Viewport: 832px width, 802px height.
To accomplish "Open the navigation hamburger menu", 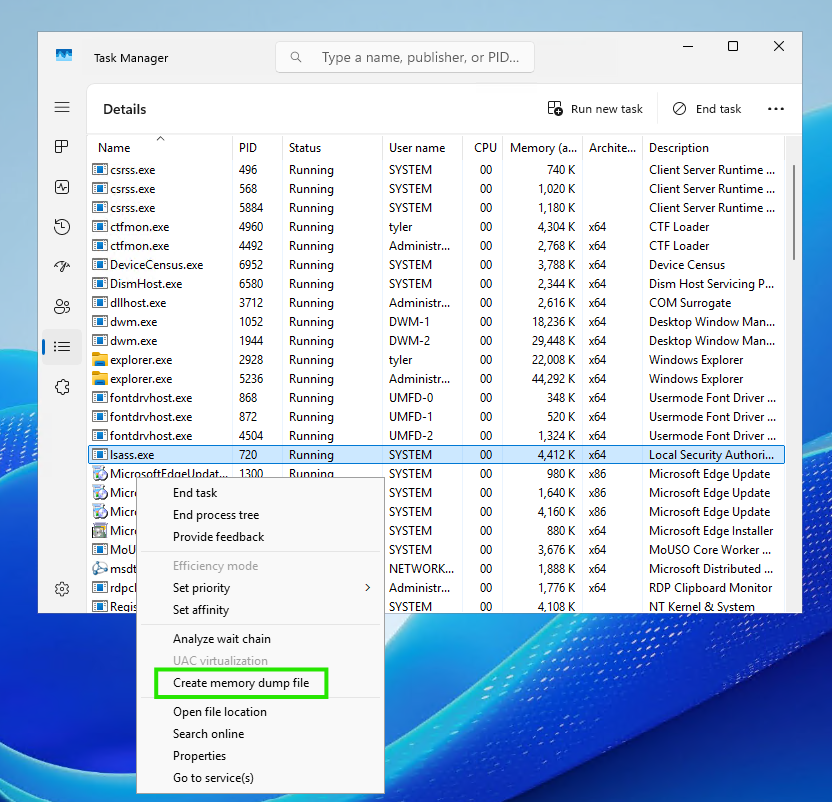I will click(x=62, y=107).
